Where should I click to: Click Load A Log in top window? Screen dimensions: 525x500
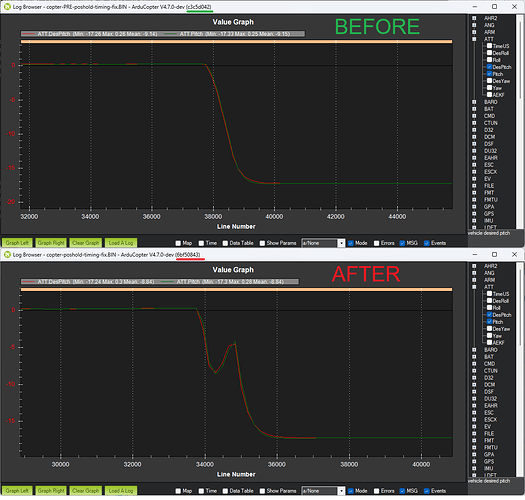point(121,243)
